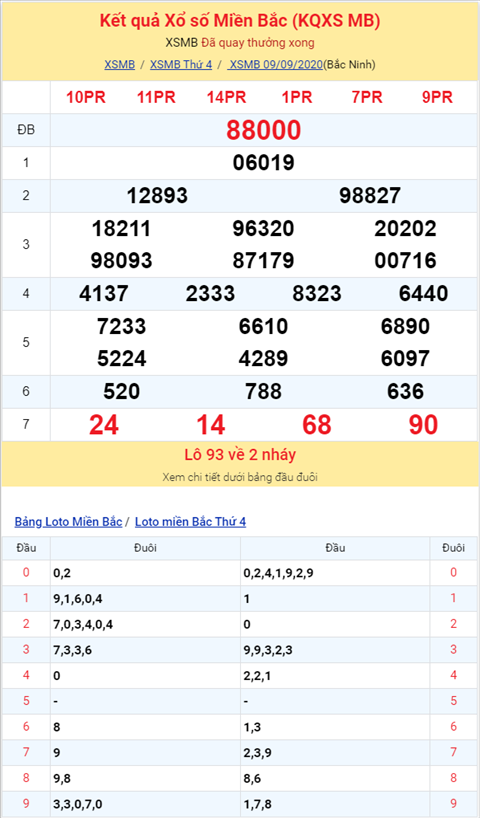The height and width of the screenshot is (818, 480).
Task: Click loto head values 9,9,3,2,3
Action: tap(268, 650)
